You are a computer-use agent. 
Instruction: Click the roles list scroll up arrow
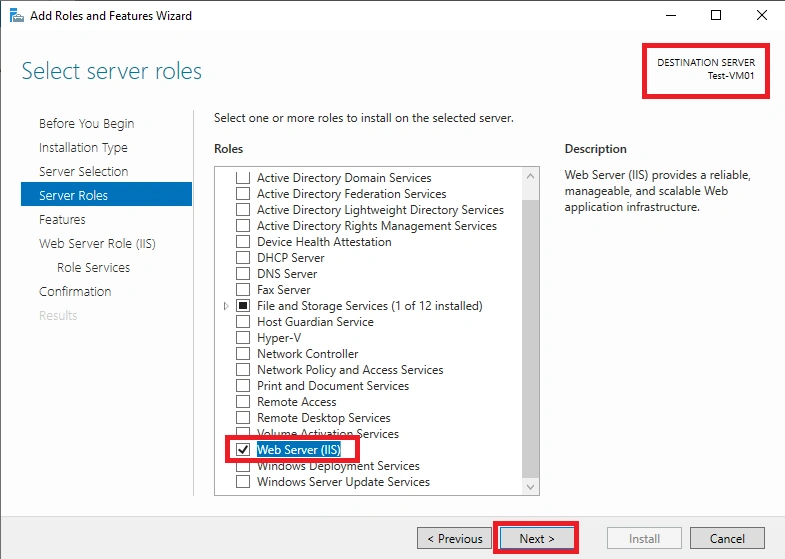point(530,176)
